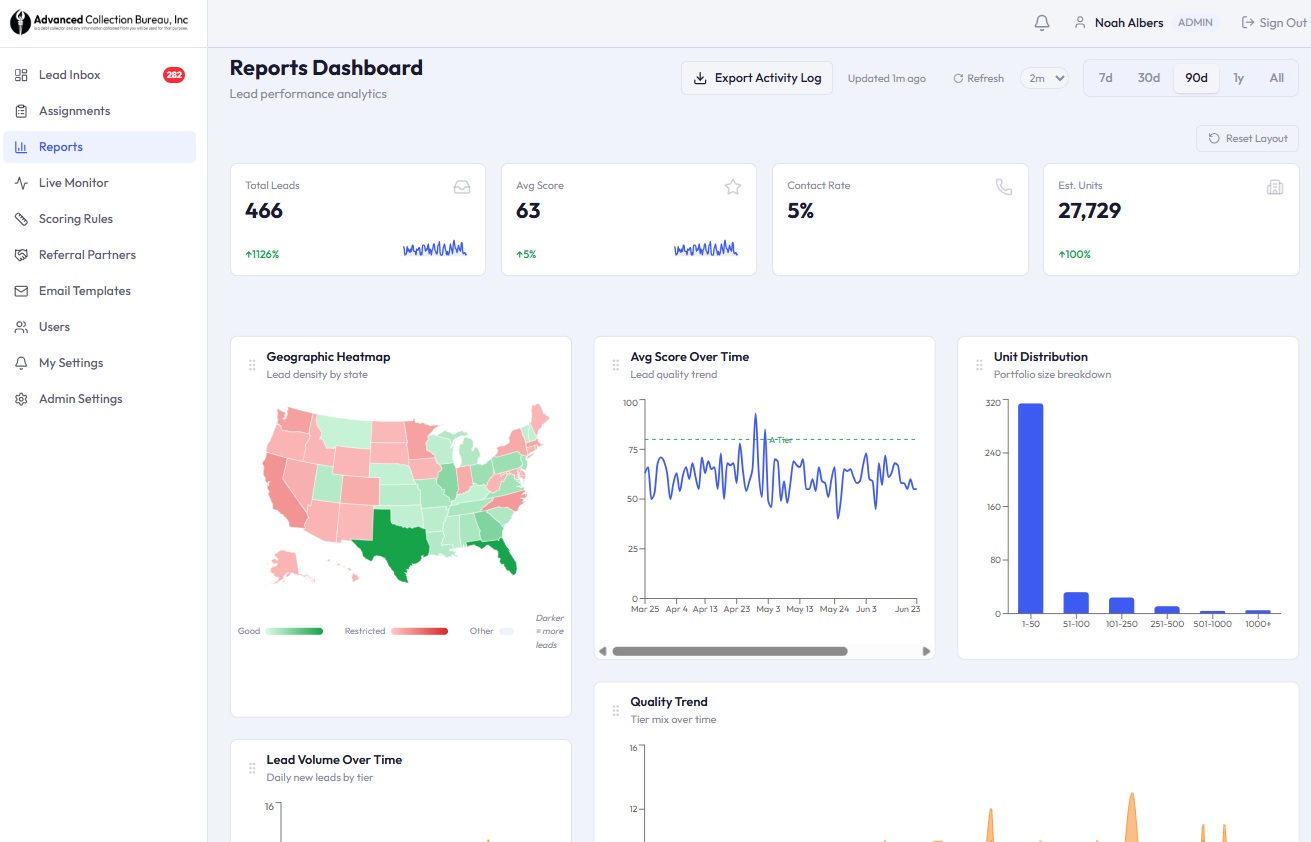1311x842 pixels.
Task: Click the Advanced Collection Bureau logo
Action: (x=99, y=22)
